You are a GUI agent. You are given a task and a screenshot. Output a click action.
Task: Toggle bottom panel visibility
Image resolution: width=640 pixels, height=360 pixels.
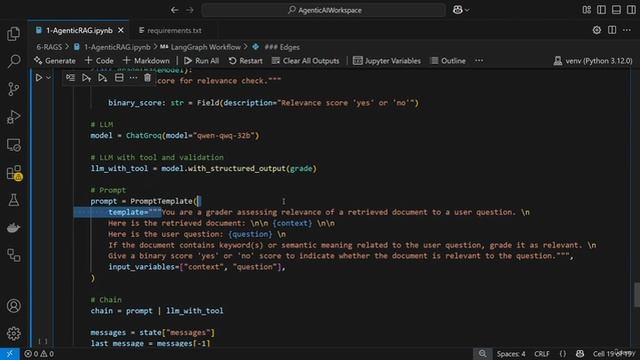[616, 10]
